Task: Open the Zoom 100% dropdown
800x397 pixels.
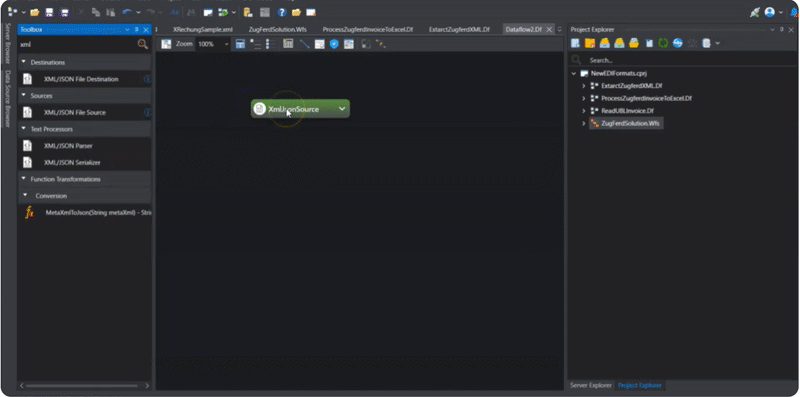Action: click(x=227, y=44)
